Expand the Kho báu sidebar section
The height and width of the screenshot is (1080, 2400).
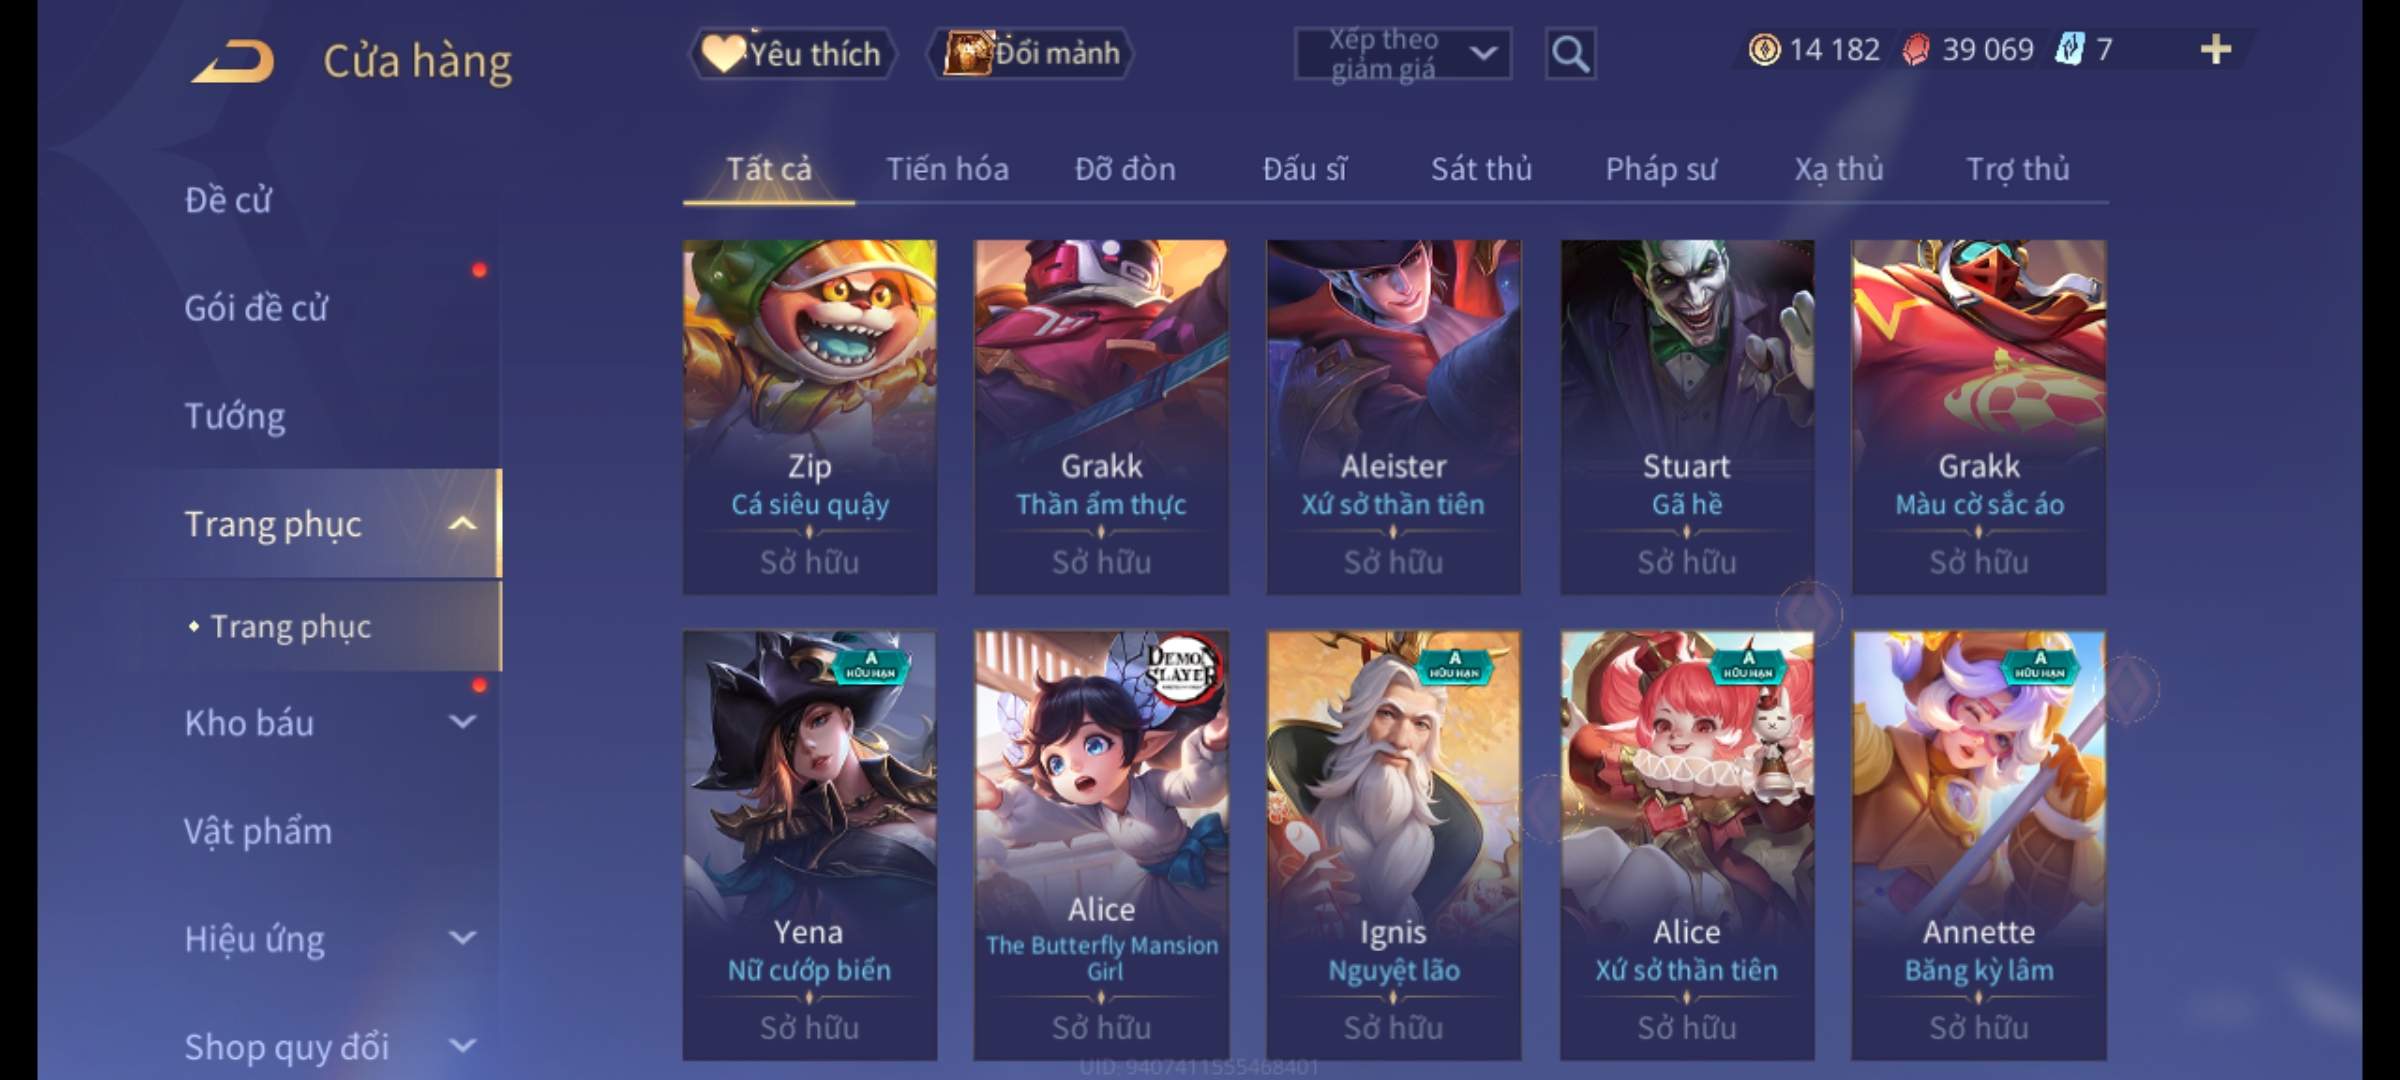[461, 722]
